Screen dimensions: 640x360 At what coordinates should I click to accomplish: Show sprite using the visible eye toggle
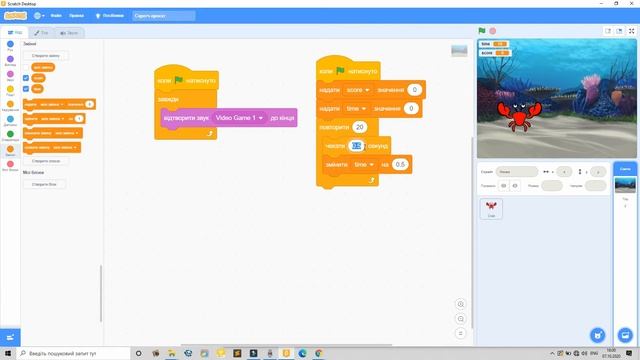503,186
